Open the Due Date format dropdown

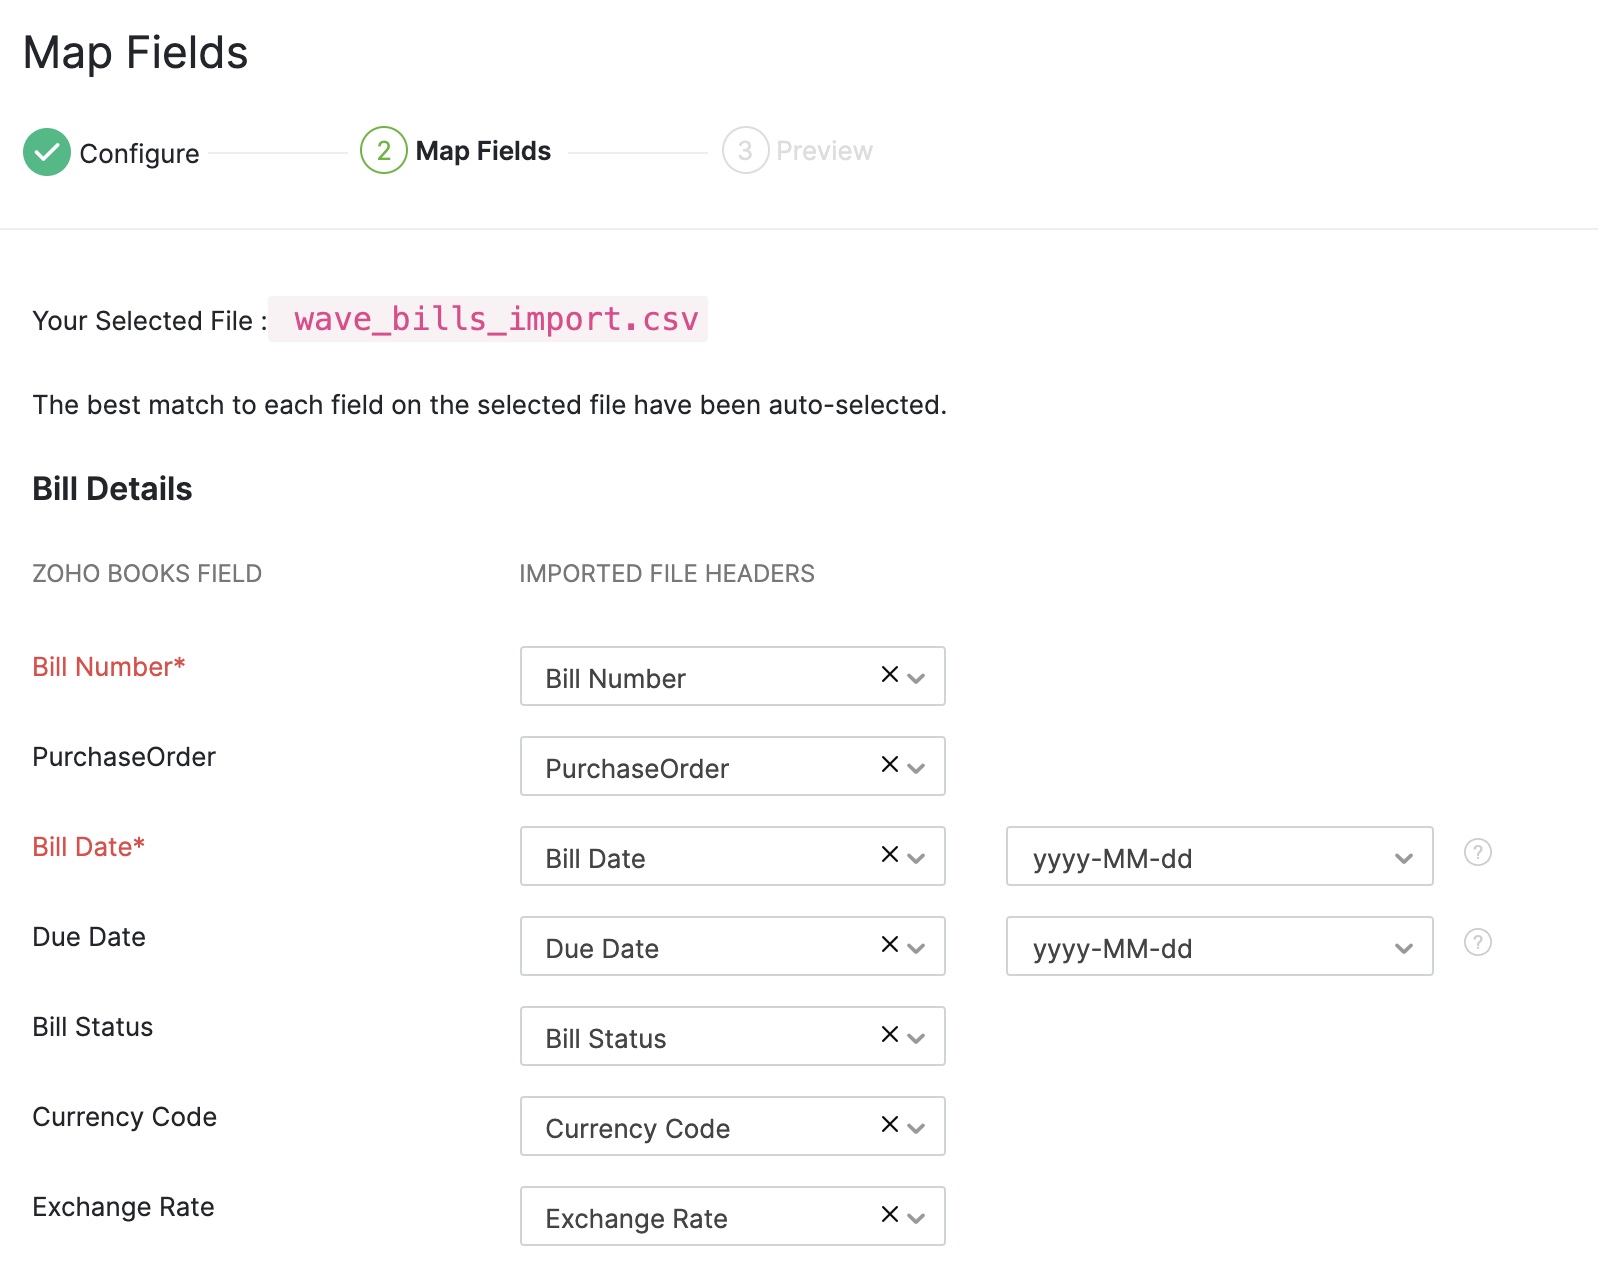coord(1218,947)
